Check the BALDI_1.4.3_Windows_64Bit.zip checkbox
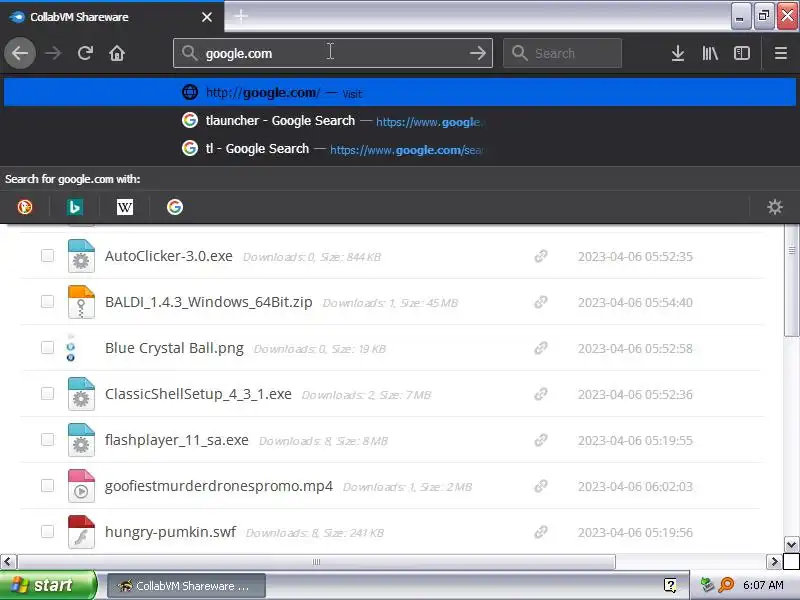The width and height of the screenshot is (800, 600). 47,302
